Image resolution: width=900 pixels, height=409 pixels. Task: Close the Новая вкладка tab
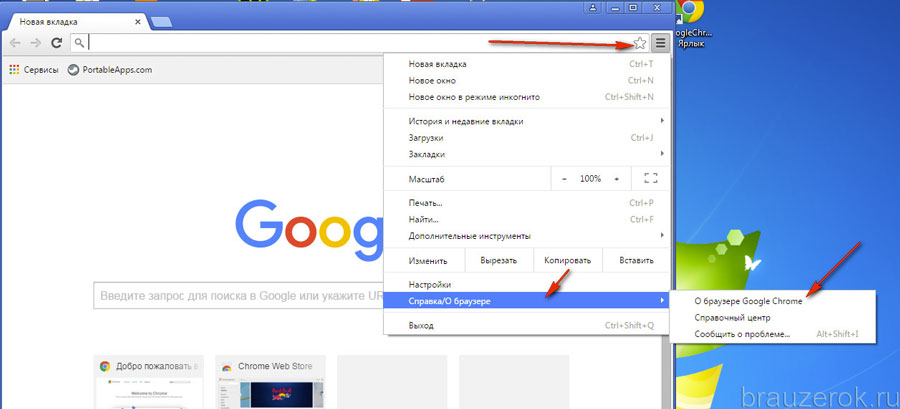[x=138, y=22]
